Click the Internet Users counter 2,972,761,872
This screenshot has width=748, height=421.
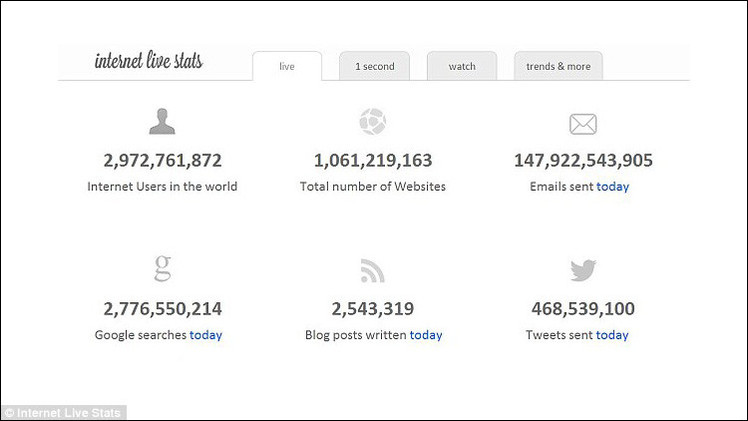[162, 160]
